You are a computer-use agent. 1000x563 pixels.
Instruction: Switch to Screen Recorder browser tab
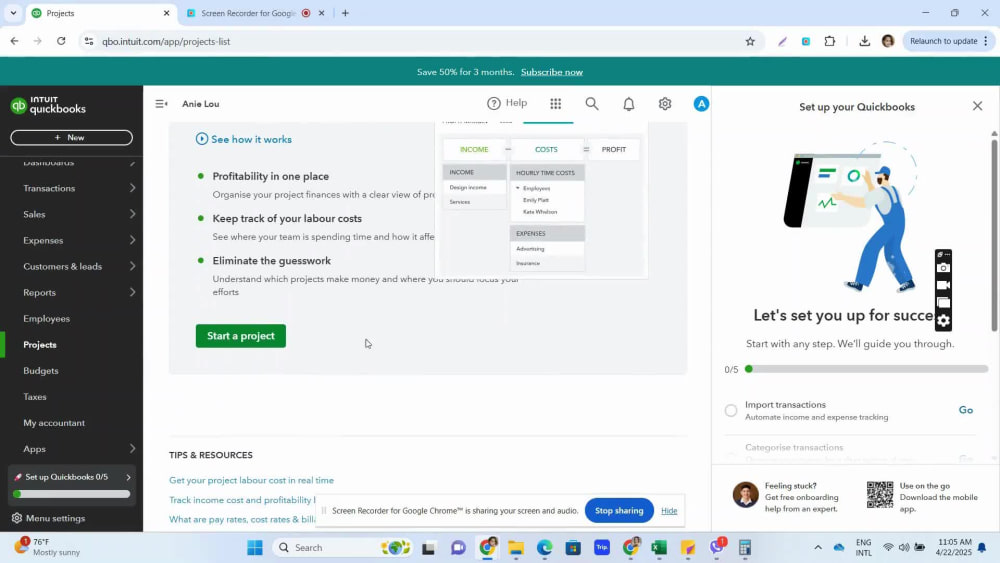point(249,13)
